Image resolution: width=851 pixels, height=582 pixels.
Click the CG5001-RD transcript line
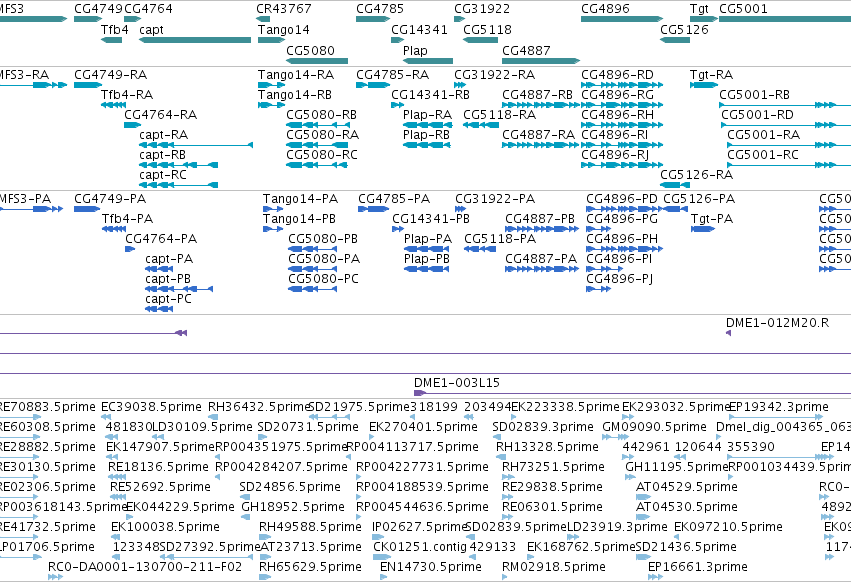[x=786, y=125]
